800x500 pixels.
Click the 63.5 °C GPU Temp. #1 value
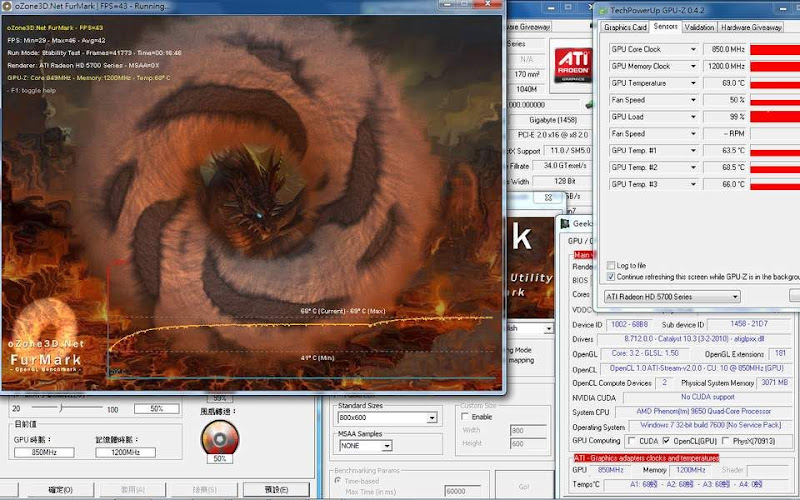click(726, 151)
